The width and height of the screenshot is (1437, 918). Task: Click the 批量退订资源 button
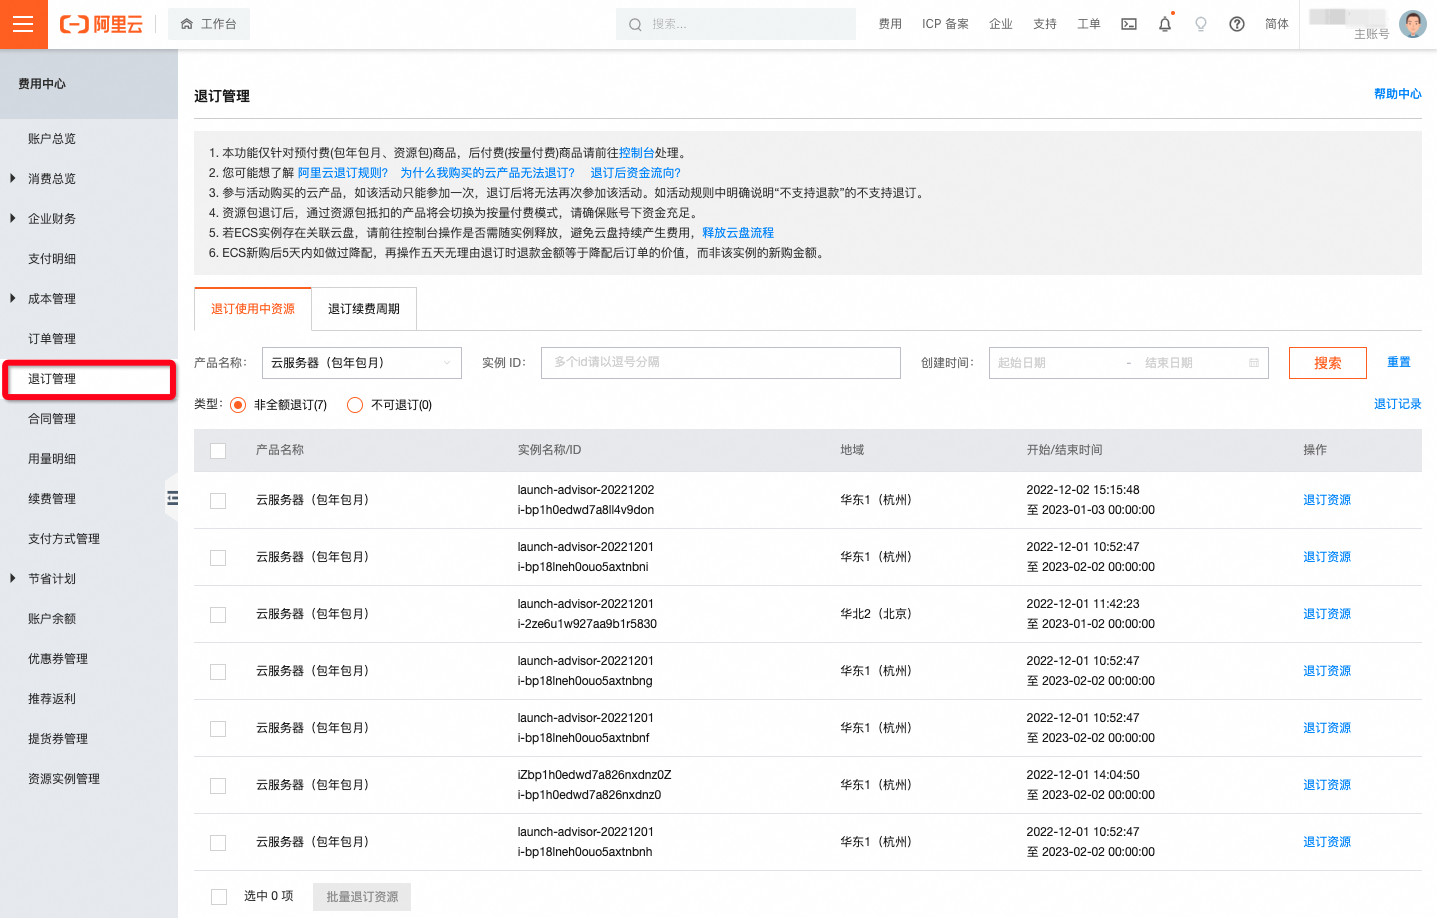(x=362, y=897)
